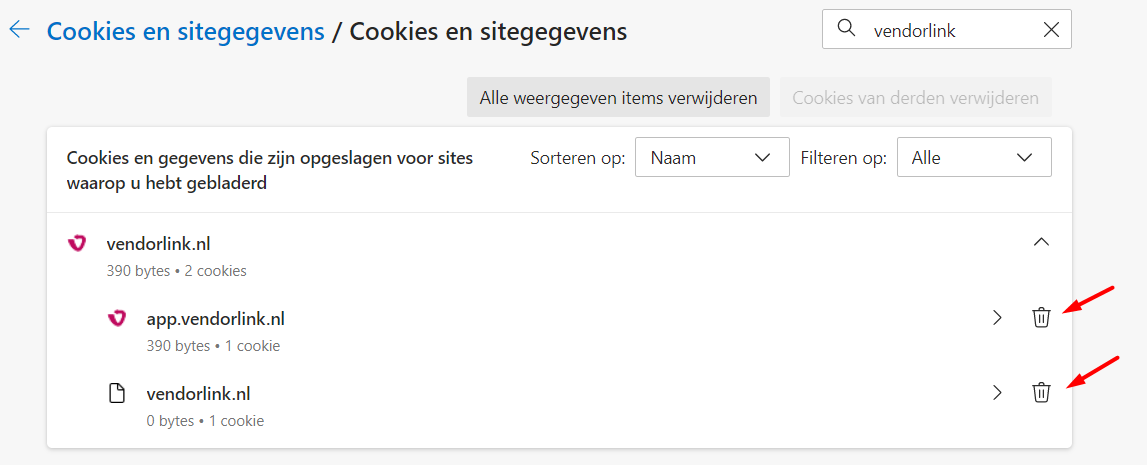Open vendorlink.nl cookie details via right chevron
The width and height of the screenshot is (1147, 465).
click(996, 393)
